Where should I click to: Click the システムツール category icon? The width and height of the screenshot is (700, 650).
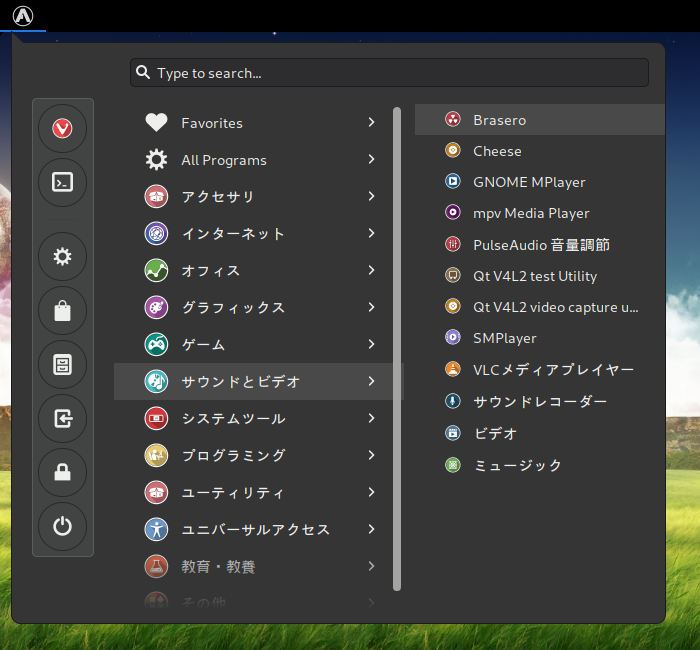(156, 418)
